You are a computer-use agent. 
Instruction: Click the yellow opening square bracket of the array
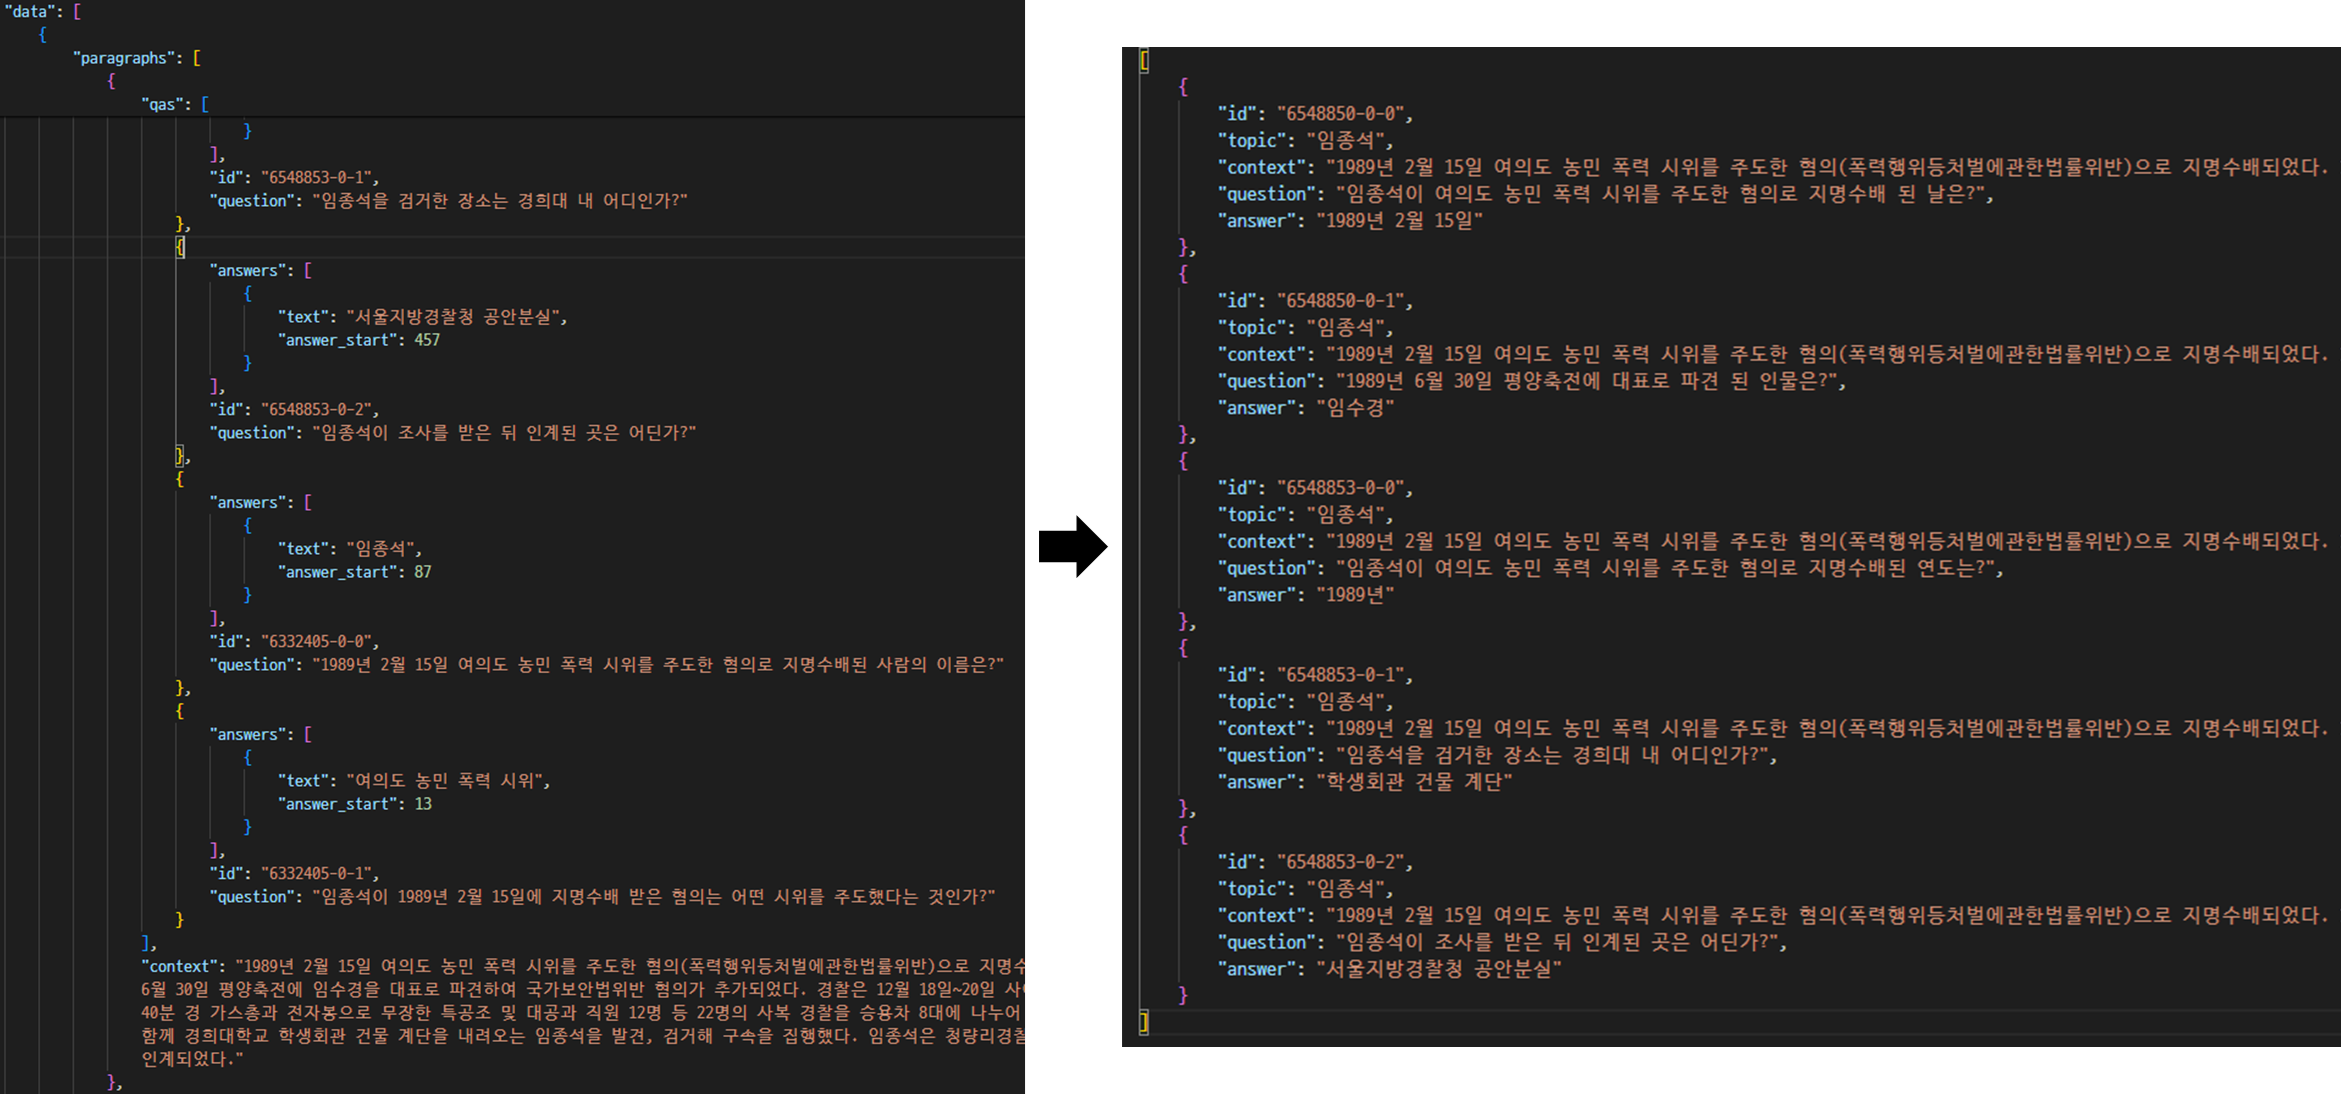pyautogui.click(x=1144, y=61)
